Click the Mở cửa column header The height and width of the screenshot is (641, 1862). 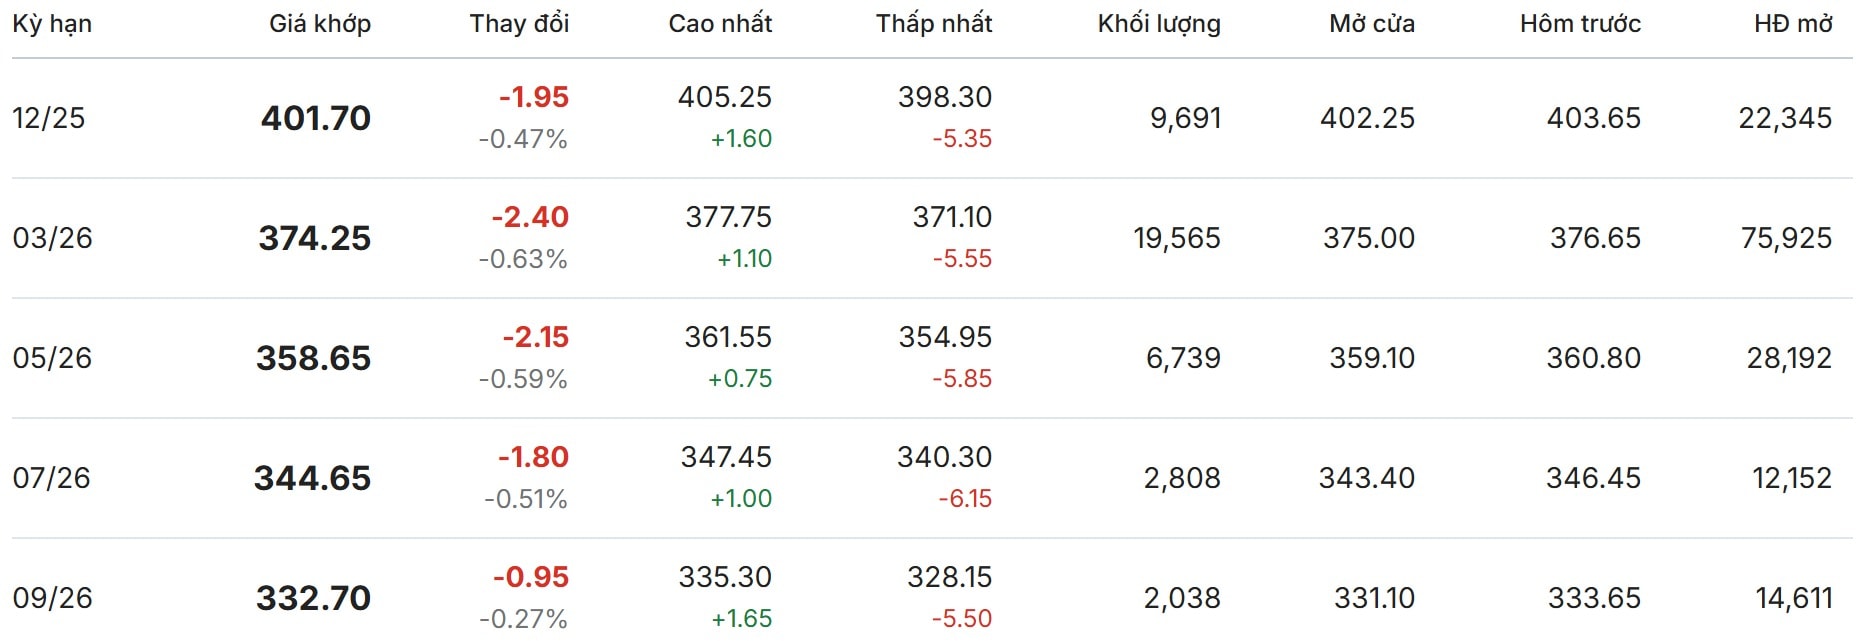(x=1372, y=24)
